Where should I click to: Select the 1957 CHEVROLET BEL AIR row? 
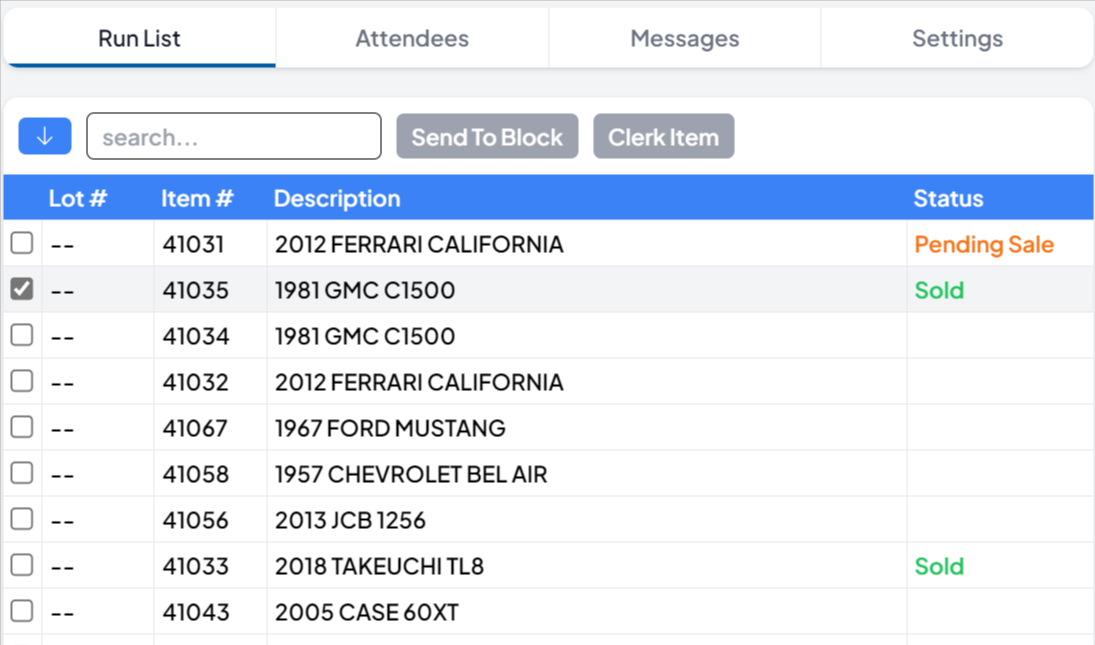tap(411, 474)
